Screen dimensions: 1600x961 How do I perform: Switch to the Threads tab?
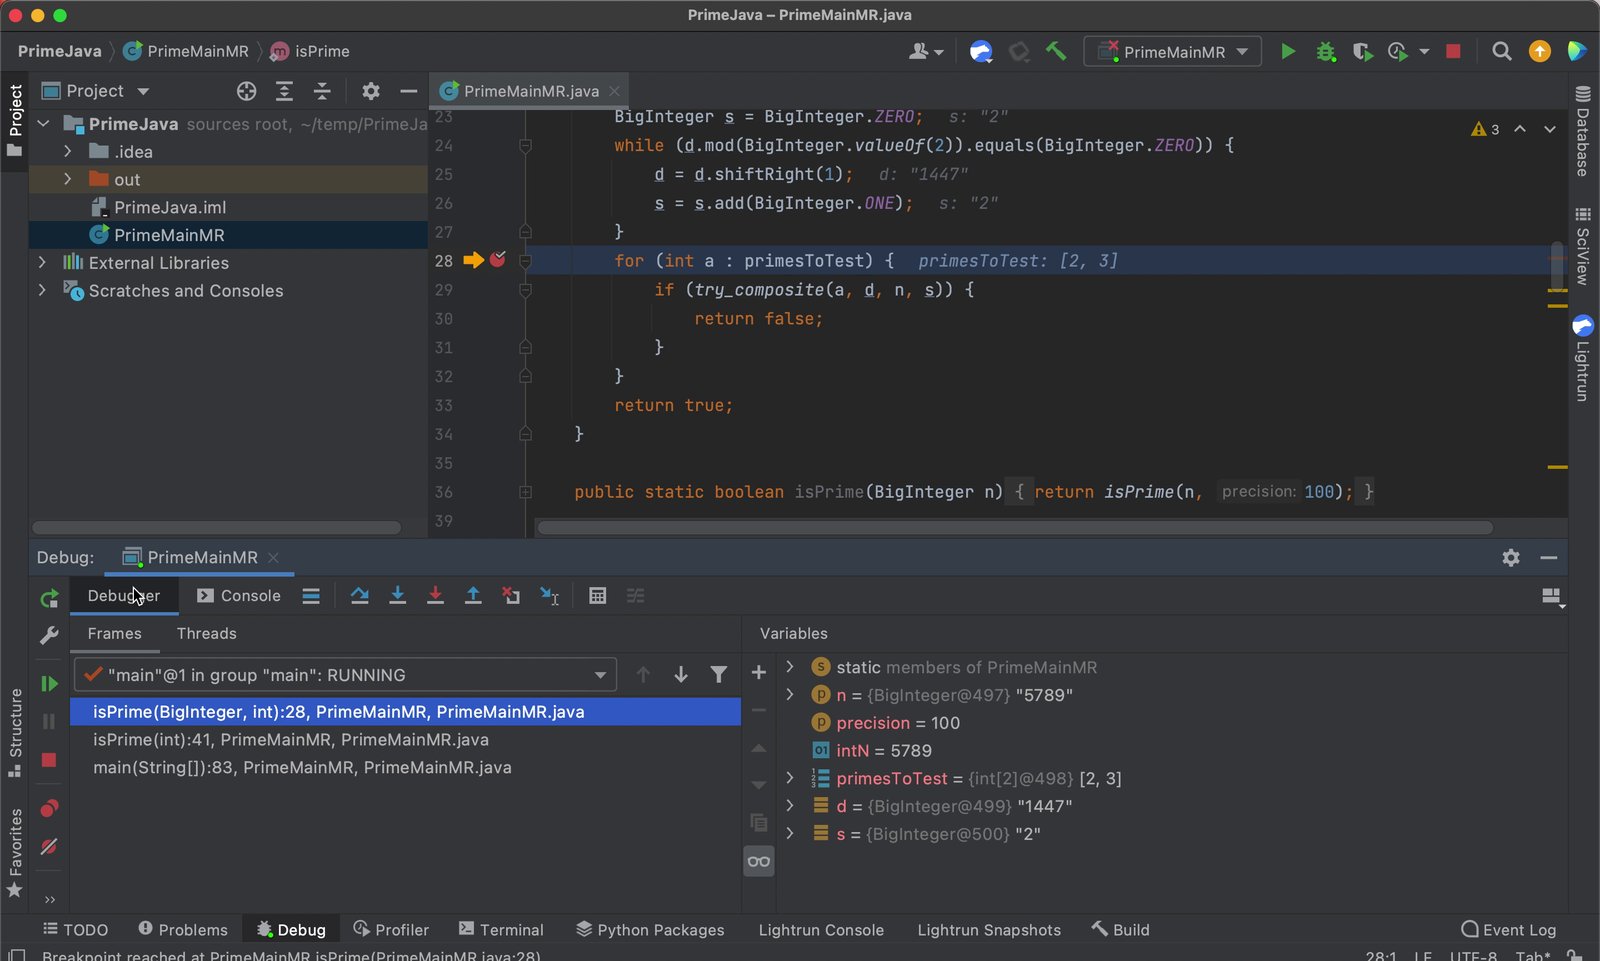click(x=206, y=634)
